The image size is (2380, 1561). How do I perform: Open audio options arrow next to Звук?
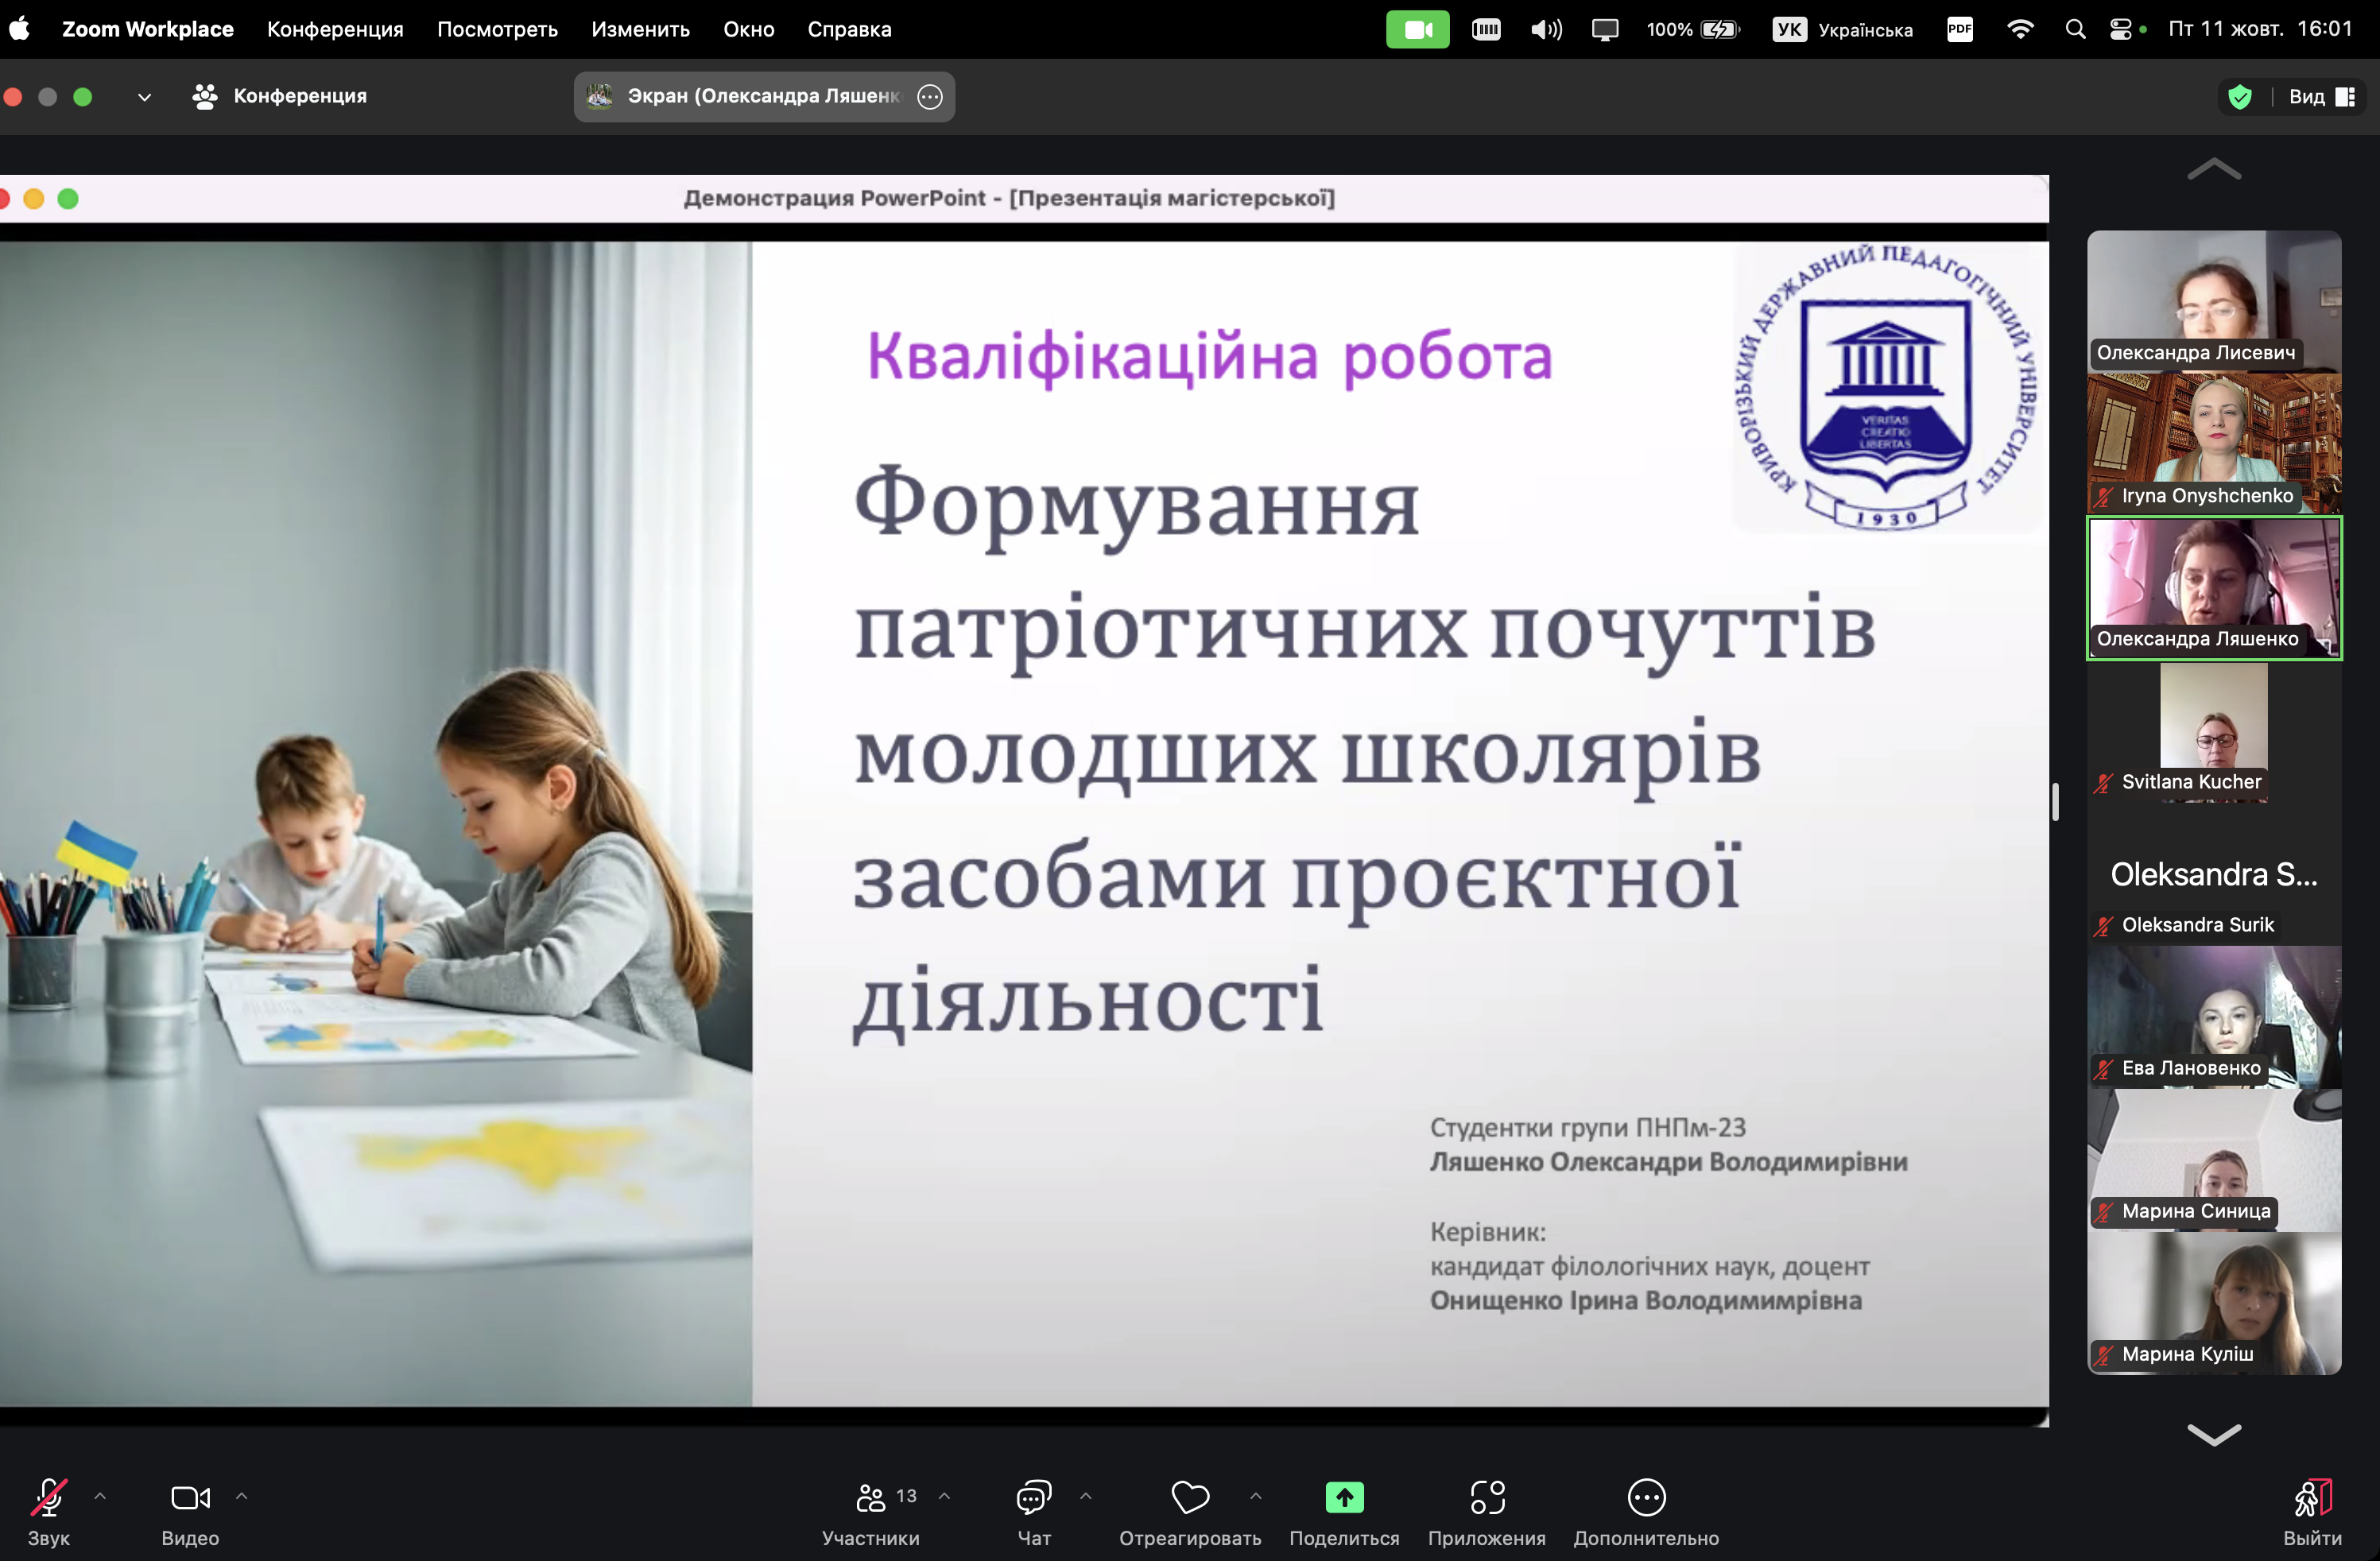pos(100,1496)
